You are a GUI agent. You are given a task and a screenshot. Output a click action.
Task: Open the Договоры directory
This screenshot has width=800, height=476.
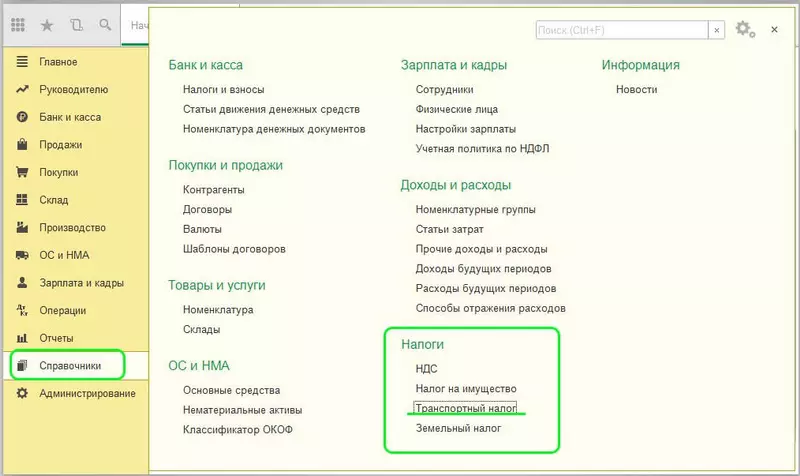click(x=207, y=209)
